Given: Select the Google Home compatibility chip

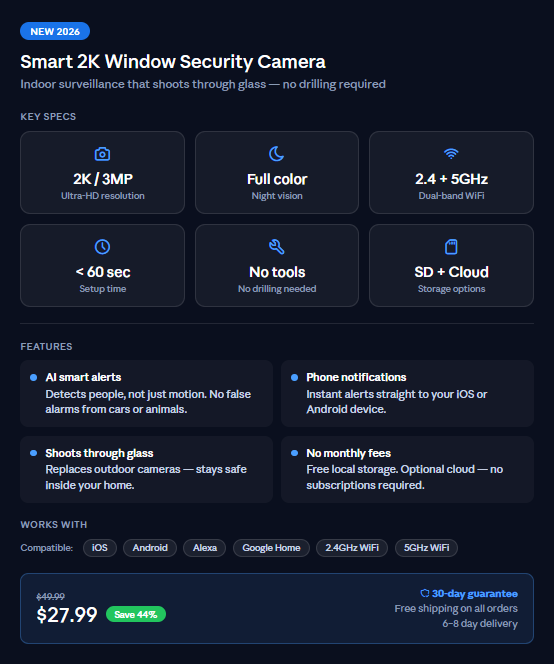Looking at the screenshot, I should click(x=271, y=548).
